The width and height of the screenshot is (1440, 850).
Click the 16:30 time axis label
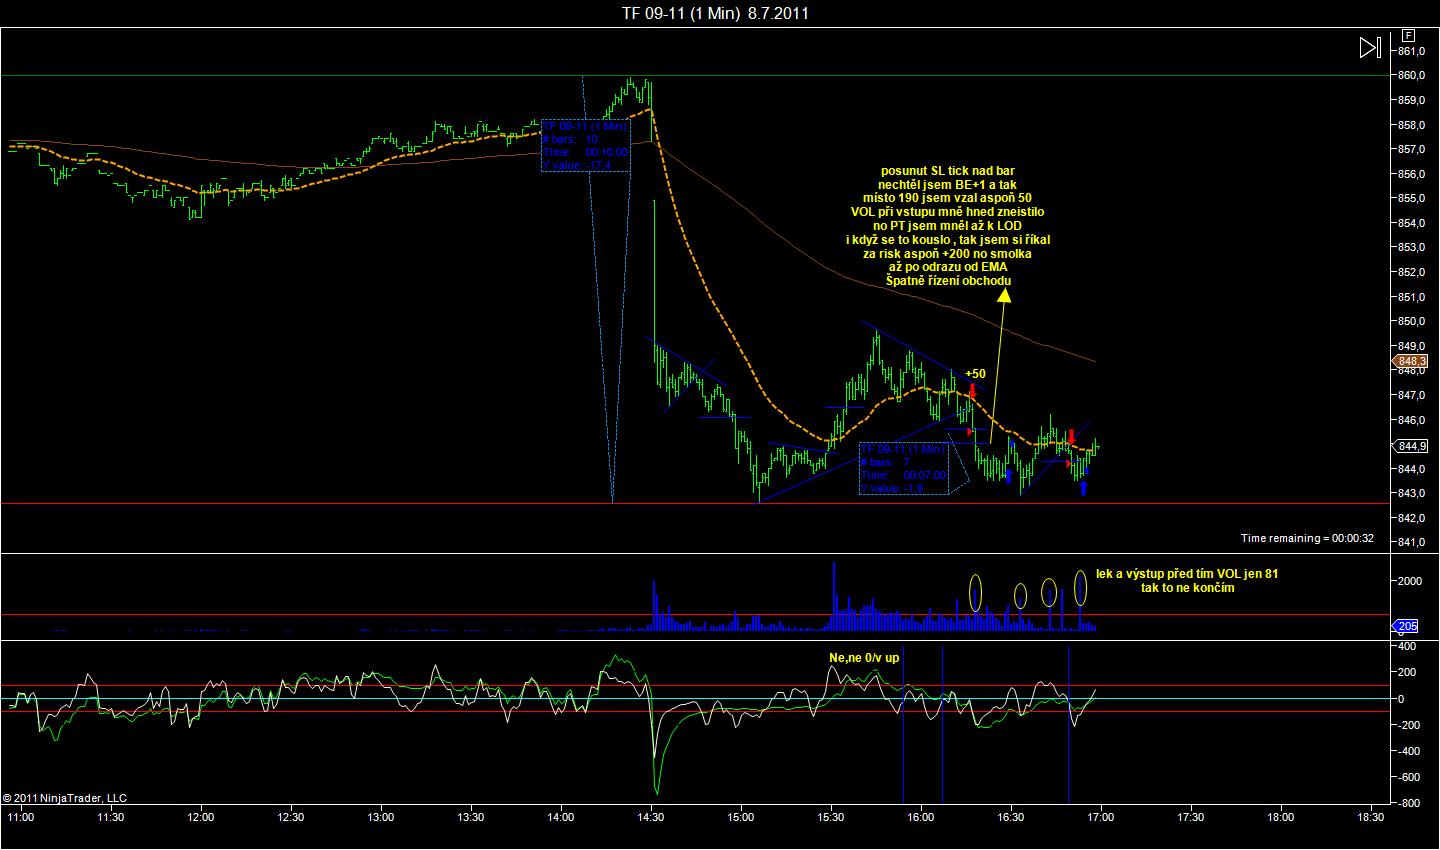pyautogui.click(x=1011, y=816)
